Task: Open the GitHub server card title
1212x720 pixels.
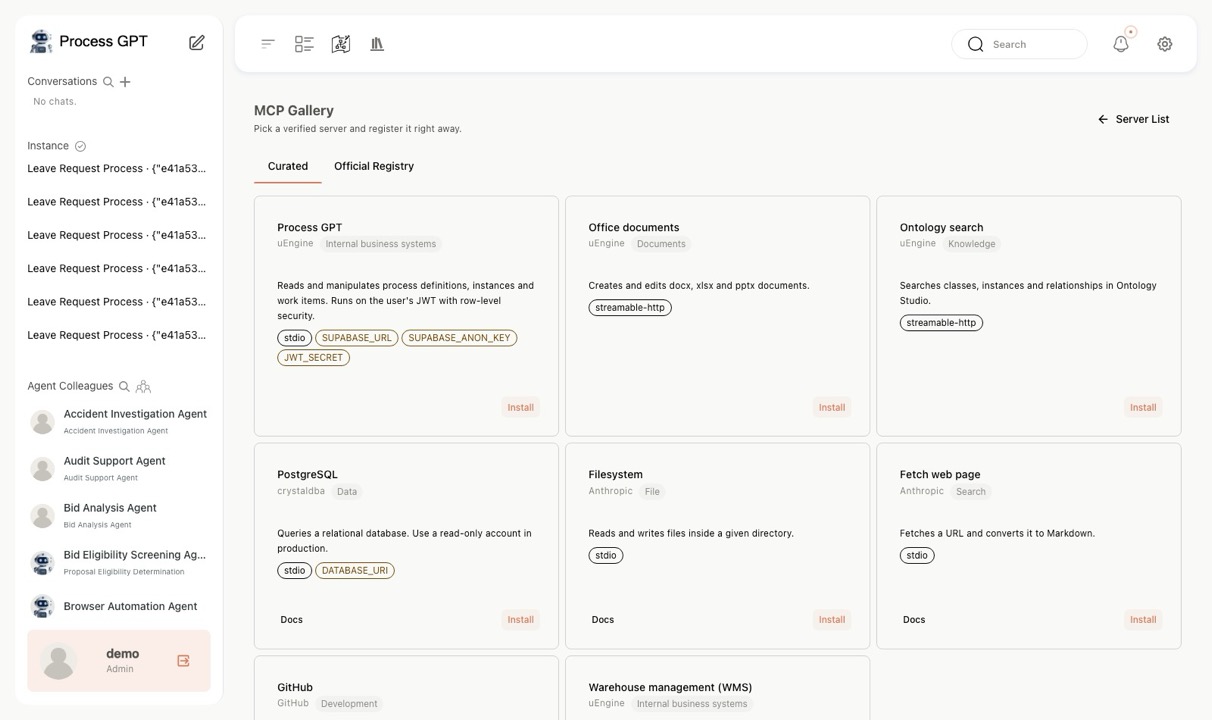Action: pyautogui.click(x=295, y=687)
